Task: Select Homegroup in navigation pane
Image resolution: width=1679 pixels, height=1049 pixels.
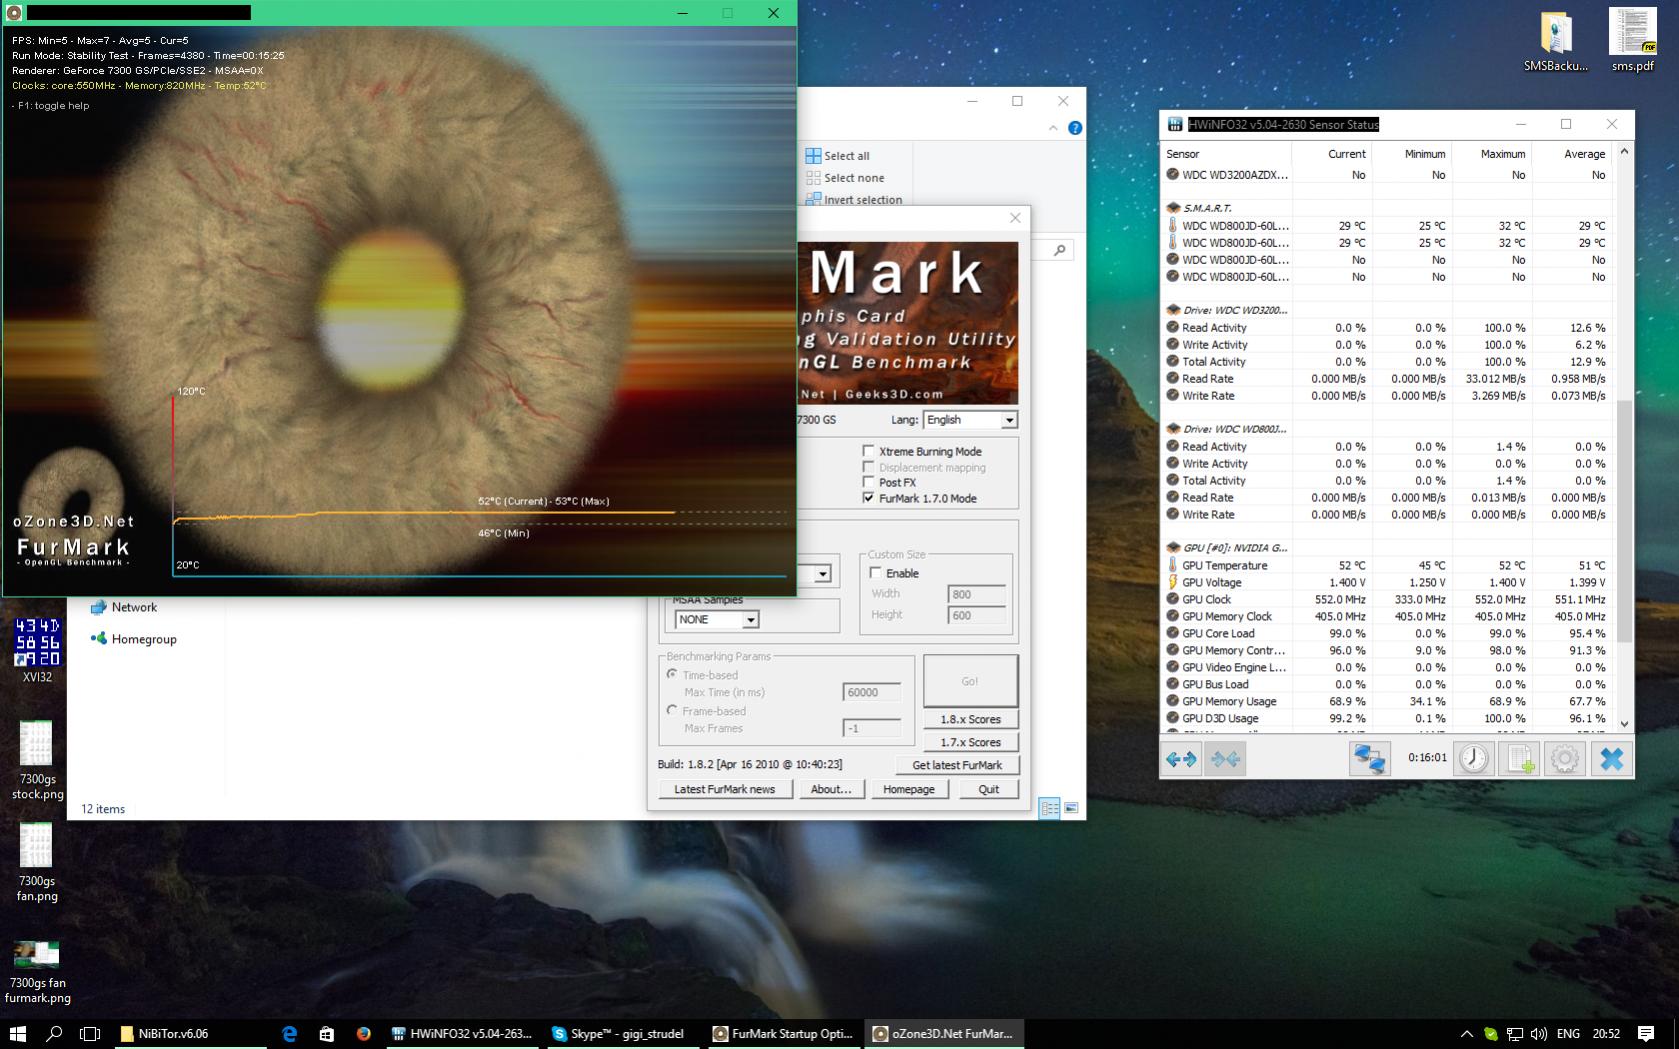Action: 143,639
